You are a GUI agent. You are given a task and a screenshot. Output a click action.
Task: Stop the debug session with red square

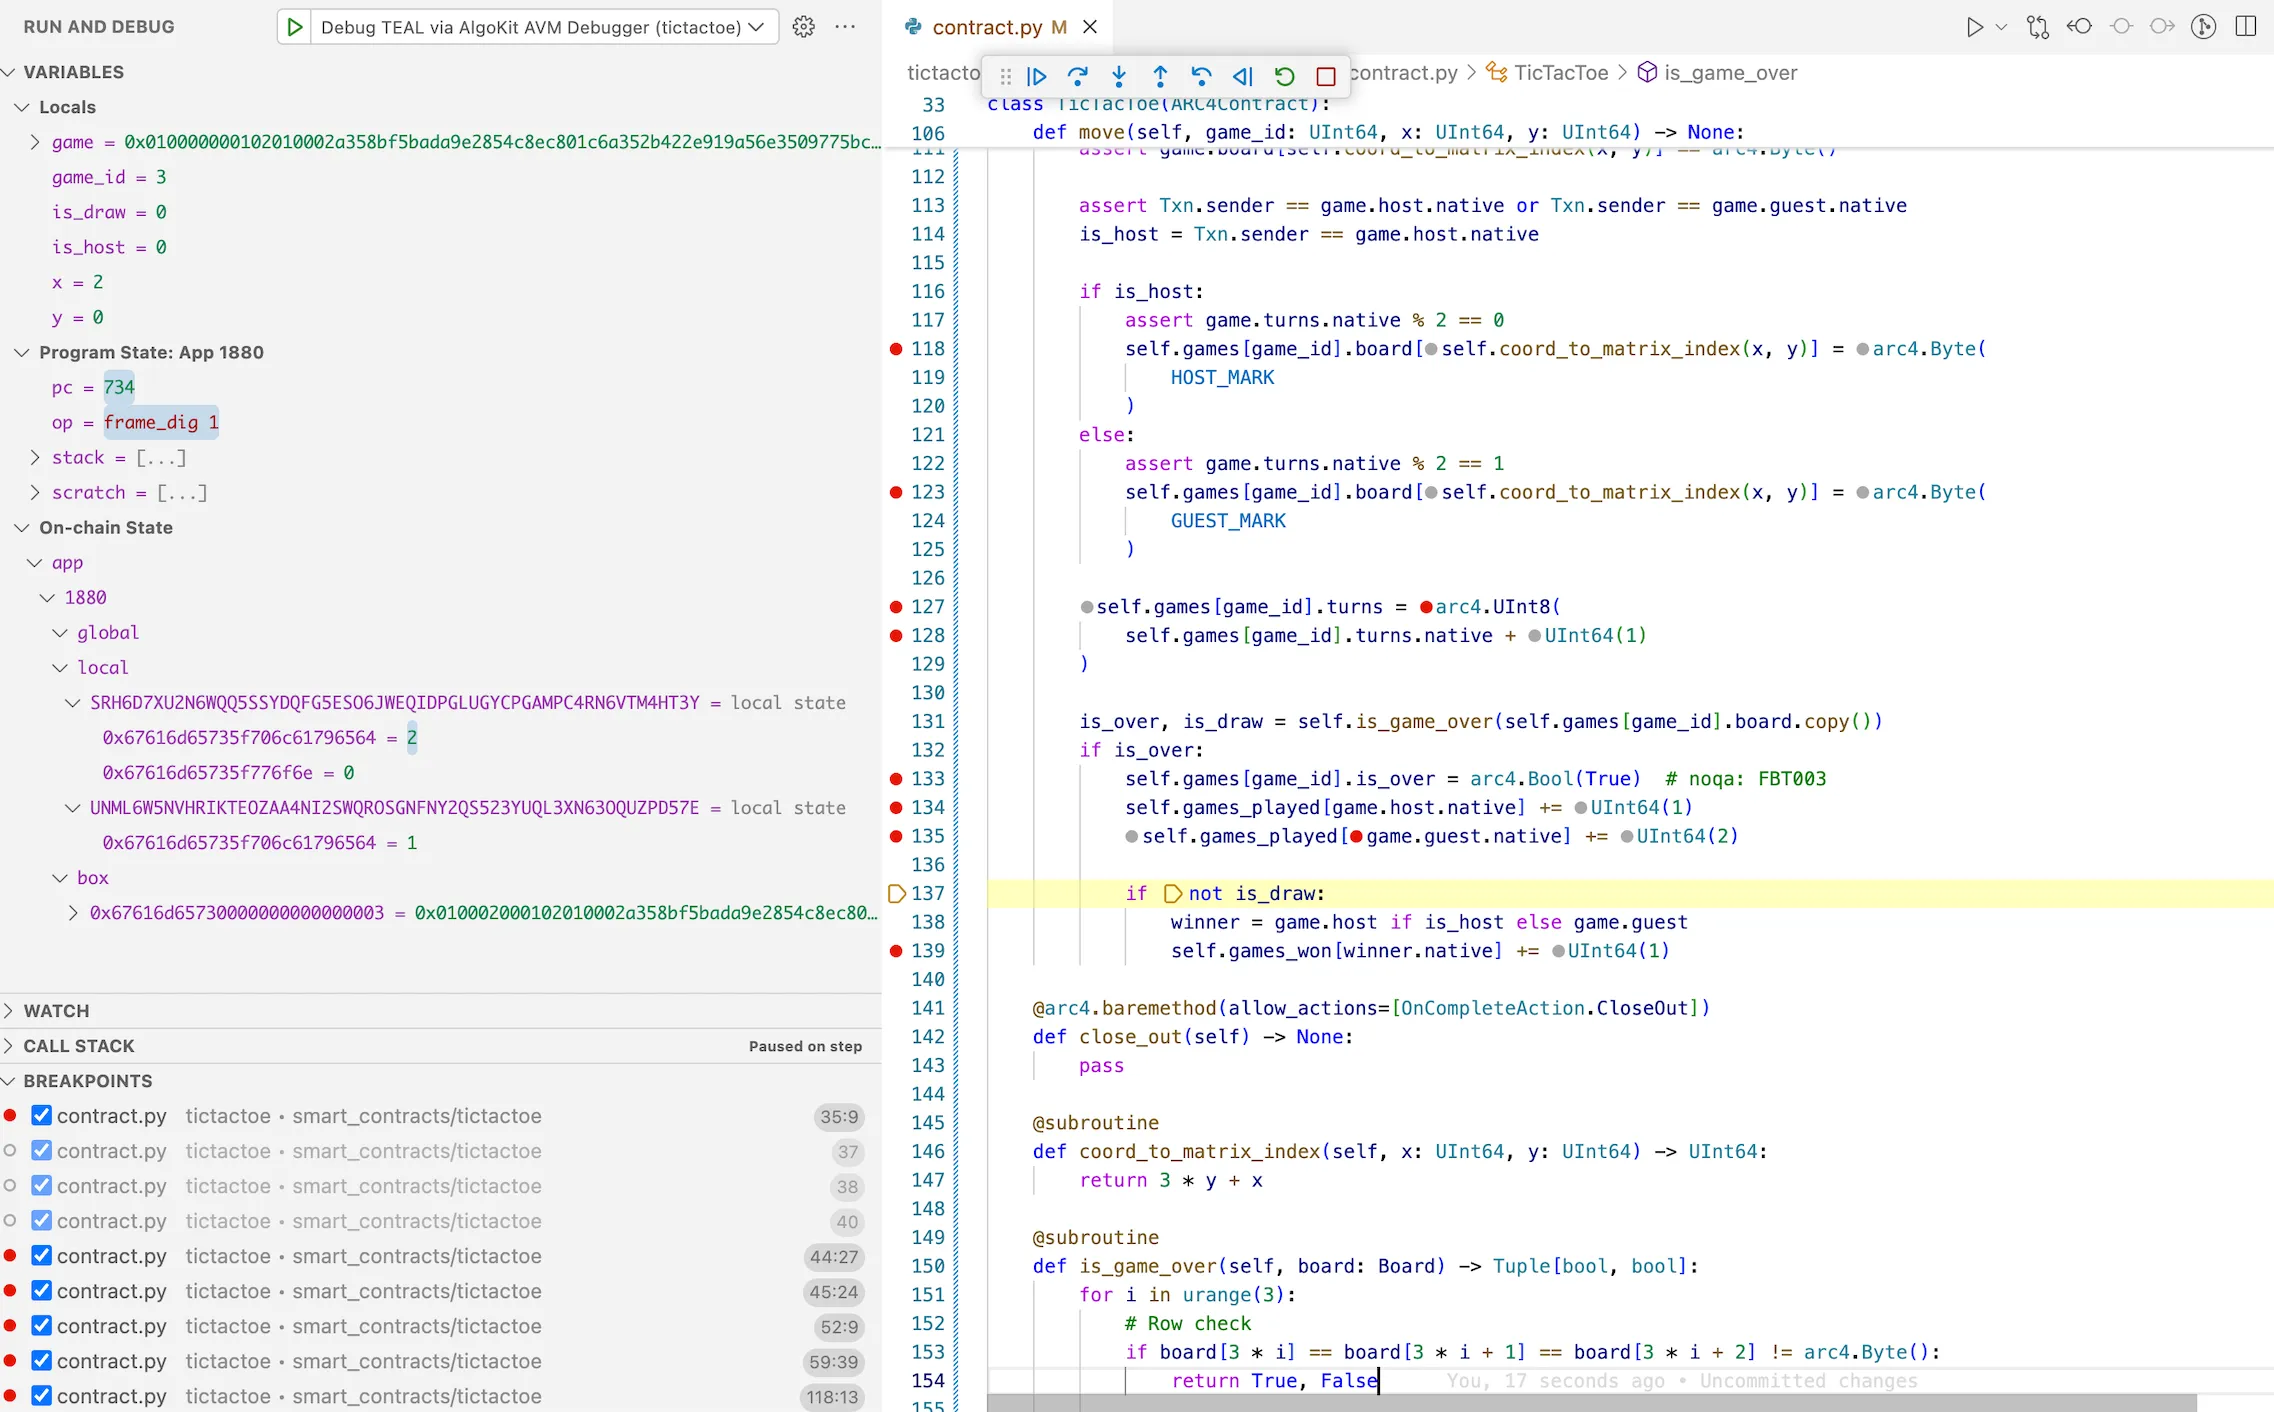(x=1326, y=76)
